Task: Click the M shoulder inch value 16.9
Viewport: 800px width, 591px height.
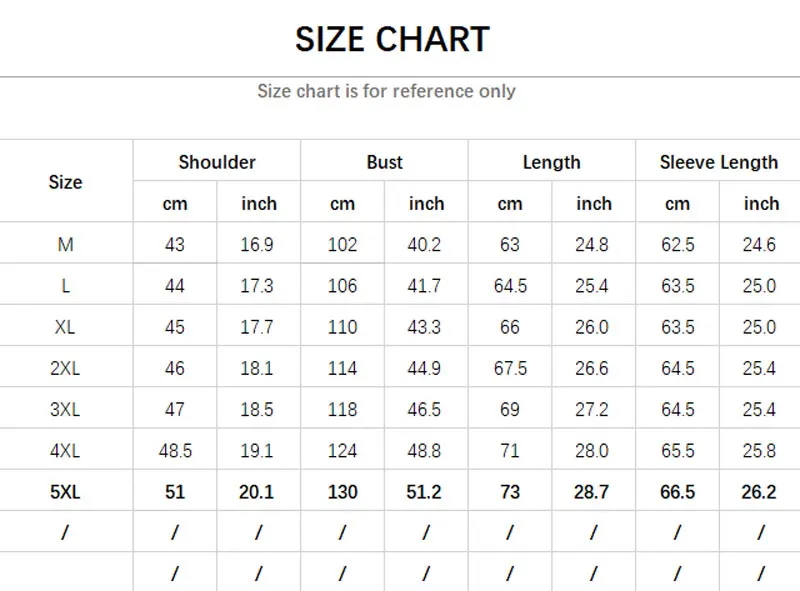Action: point(258,245)
